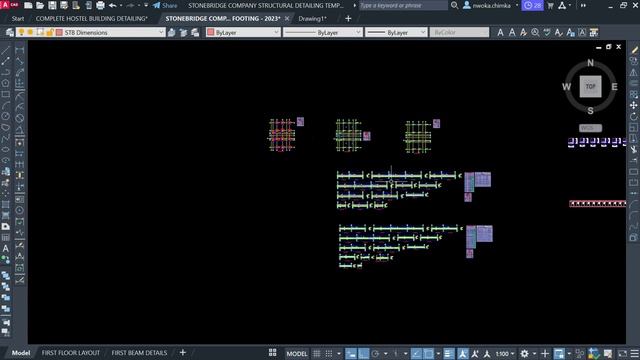This screenshot has width=640, height=360.
Task: Click the status bar Customization menu icon
Action: pyautogui.click(x=634, y=353)
